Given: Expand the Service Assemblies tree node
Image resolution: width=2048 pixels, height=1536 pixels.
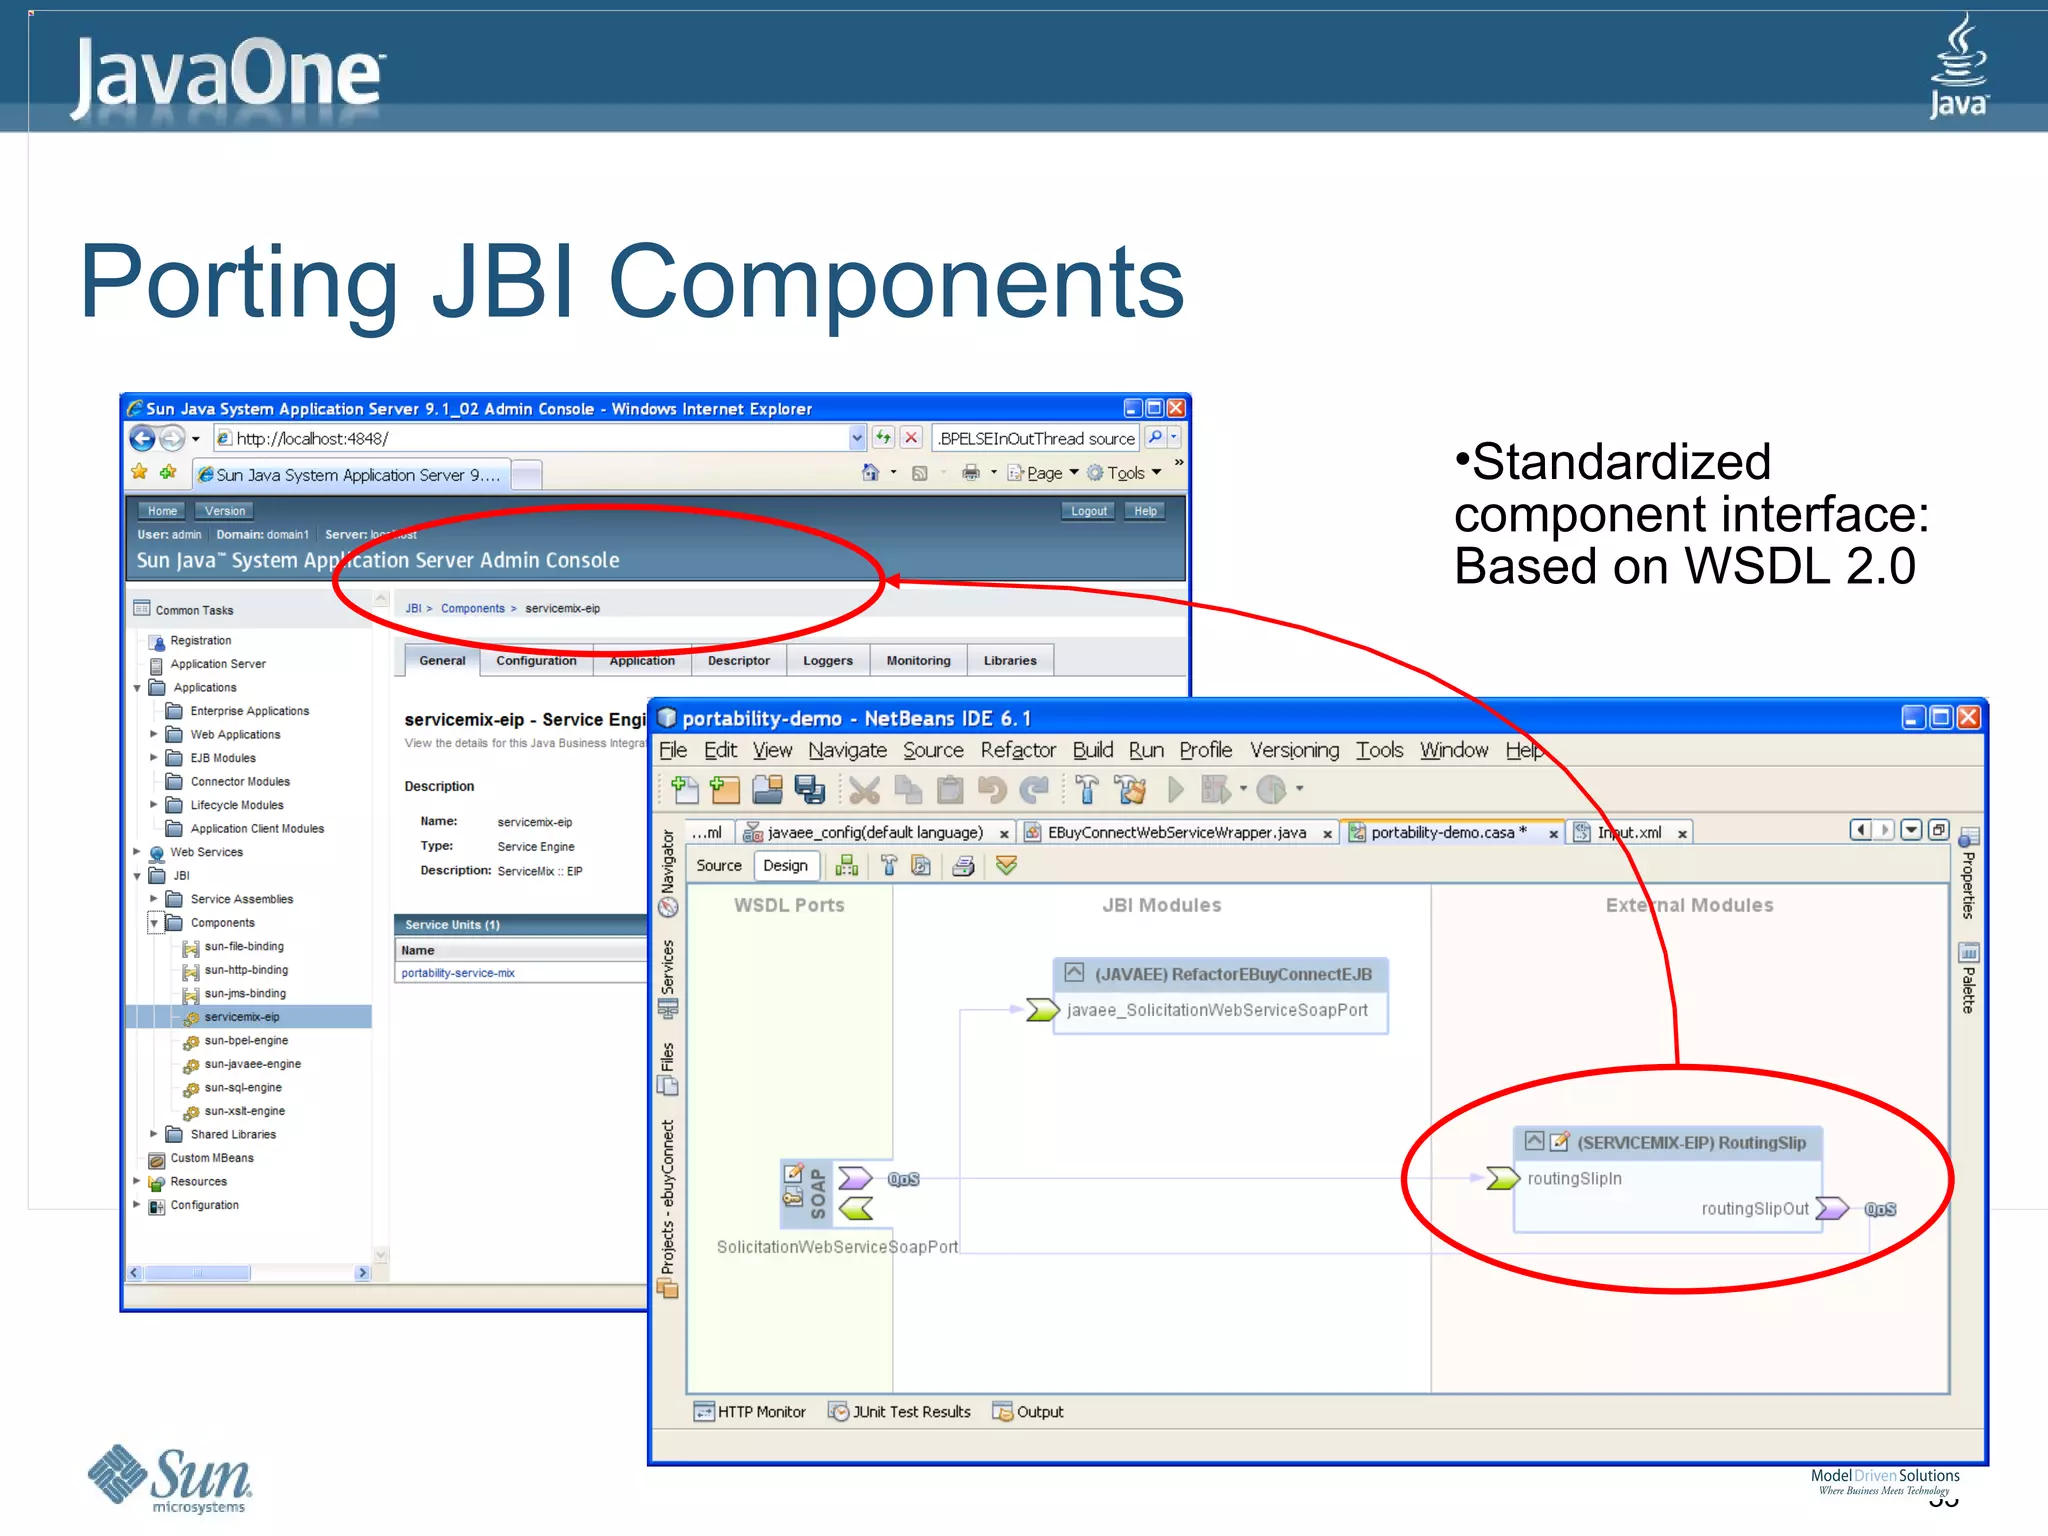Looking at the screenshot, I should pos(153,899).
